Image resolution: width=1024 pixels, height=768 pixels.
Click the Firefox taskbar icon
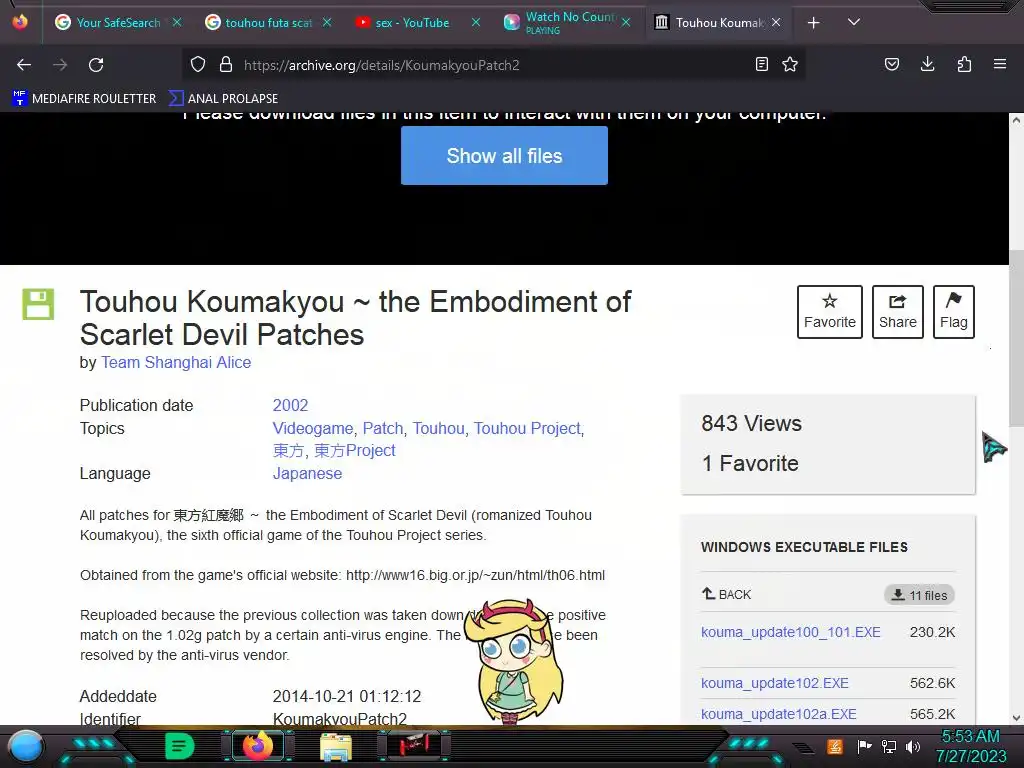click(x=257, y=746)
